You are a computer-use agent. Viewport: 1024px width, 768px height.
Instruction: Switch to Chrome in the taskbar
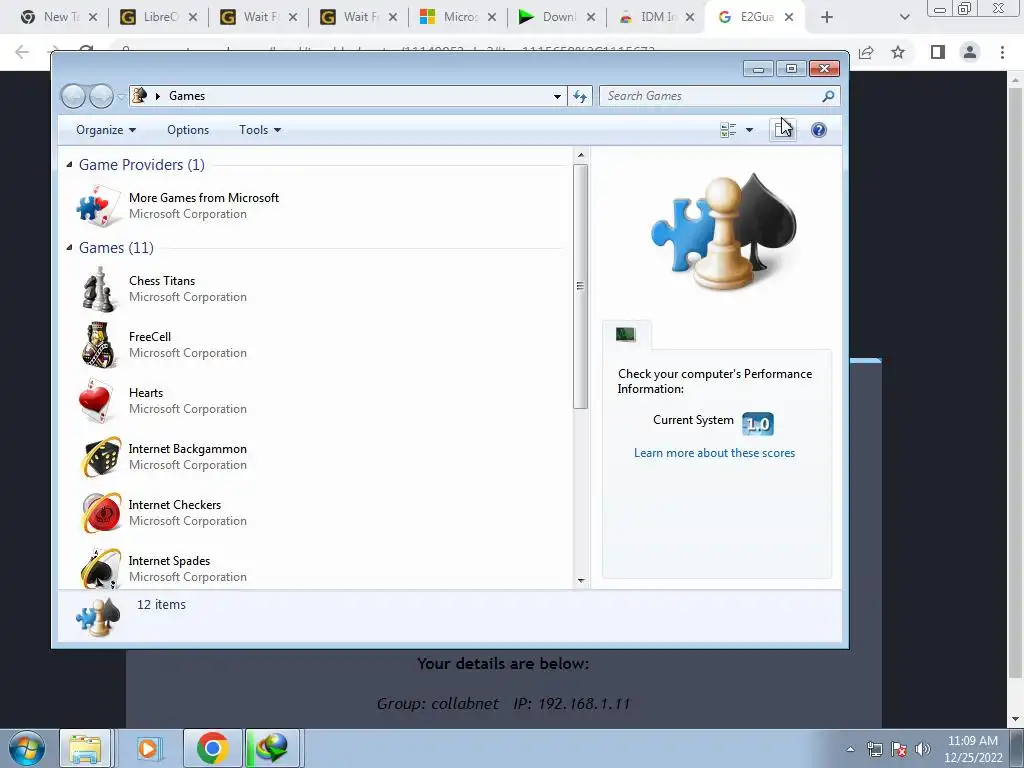(212, 748)
